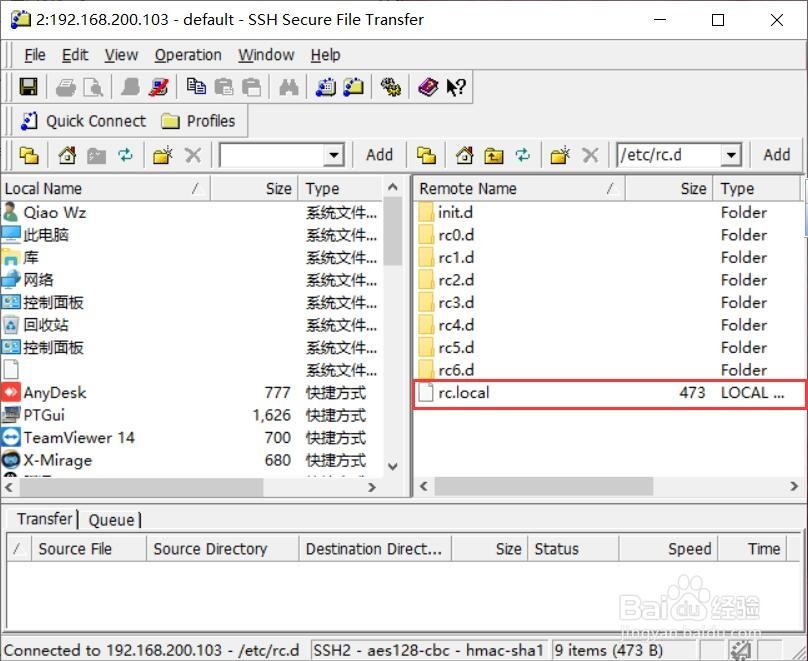The image size is (808, 661).
Task: Click the Home directory icon on remote toolbar
Action: point(463,155)
